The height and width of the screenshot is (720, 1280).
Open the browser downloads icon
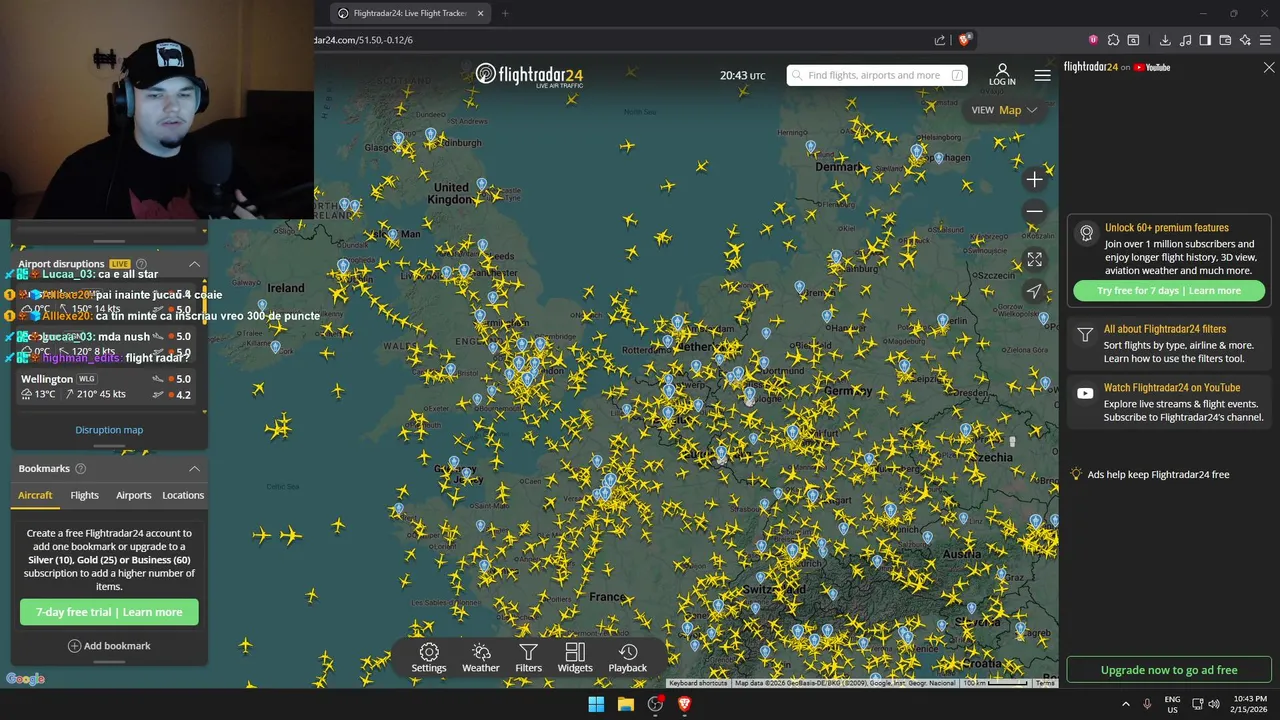click(1165, 40)
